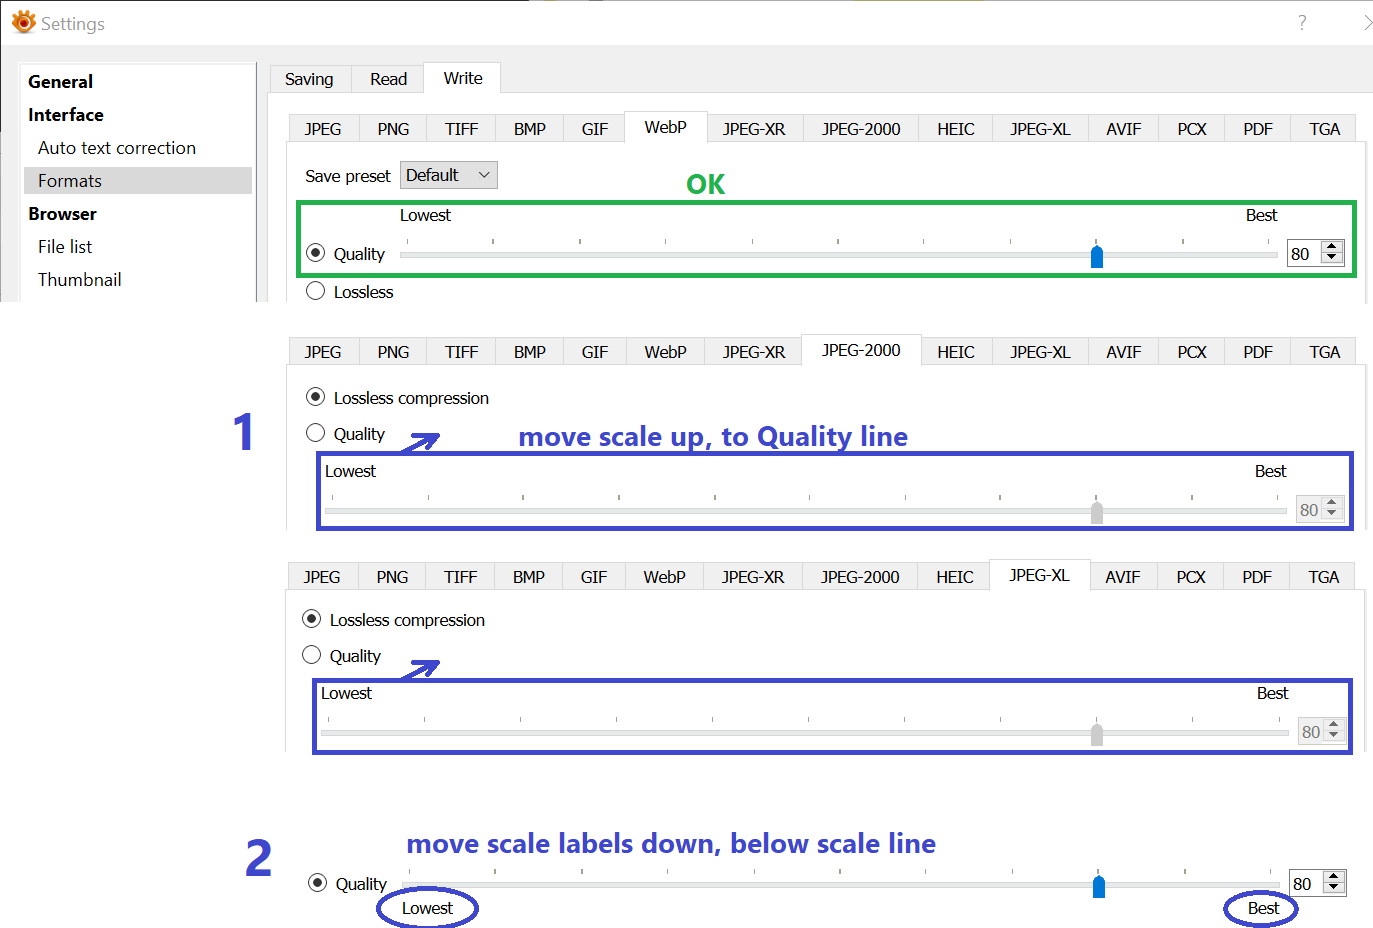Open the question mark help button
1373x928 pixels.
(x=1302, y=23)
